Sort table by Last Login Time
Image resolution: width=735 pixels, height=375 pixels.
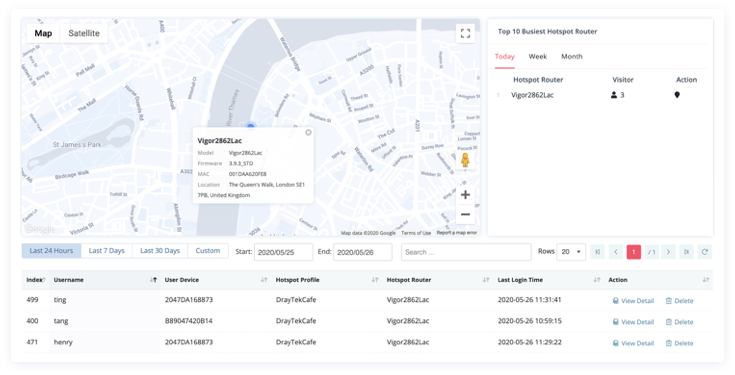[597, 280]
